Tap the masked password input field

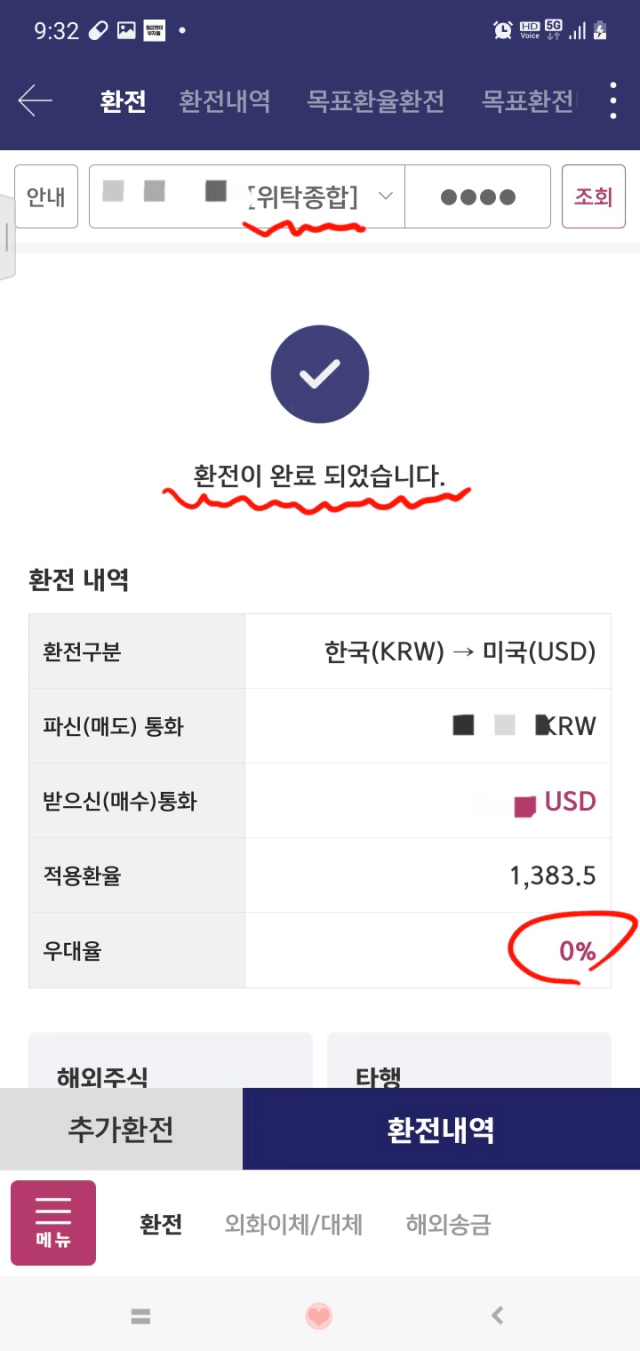click(478, 197)
